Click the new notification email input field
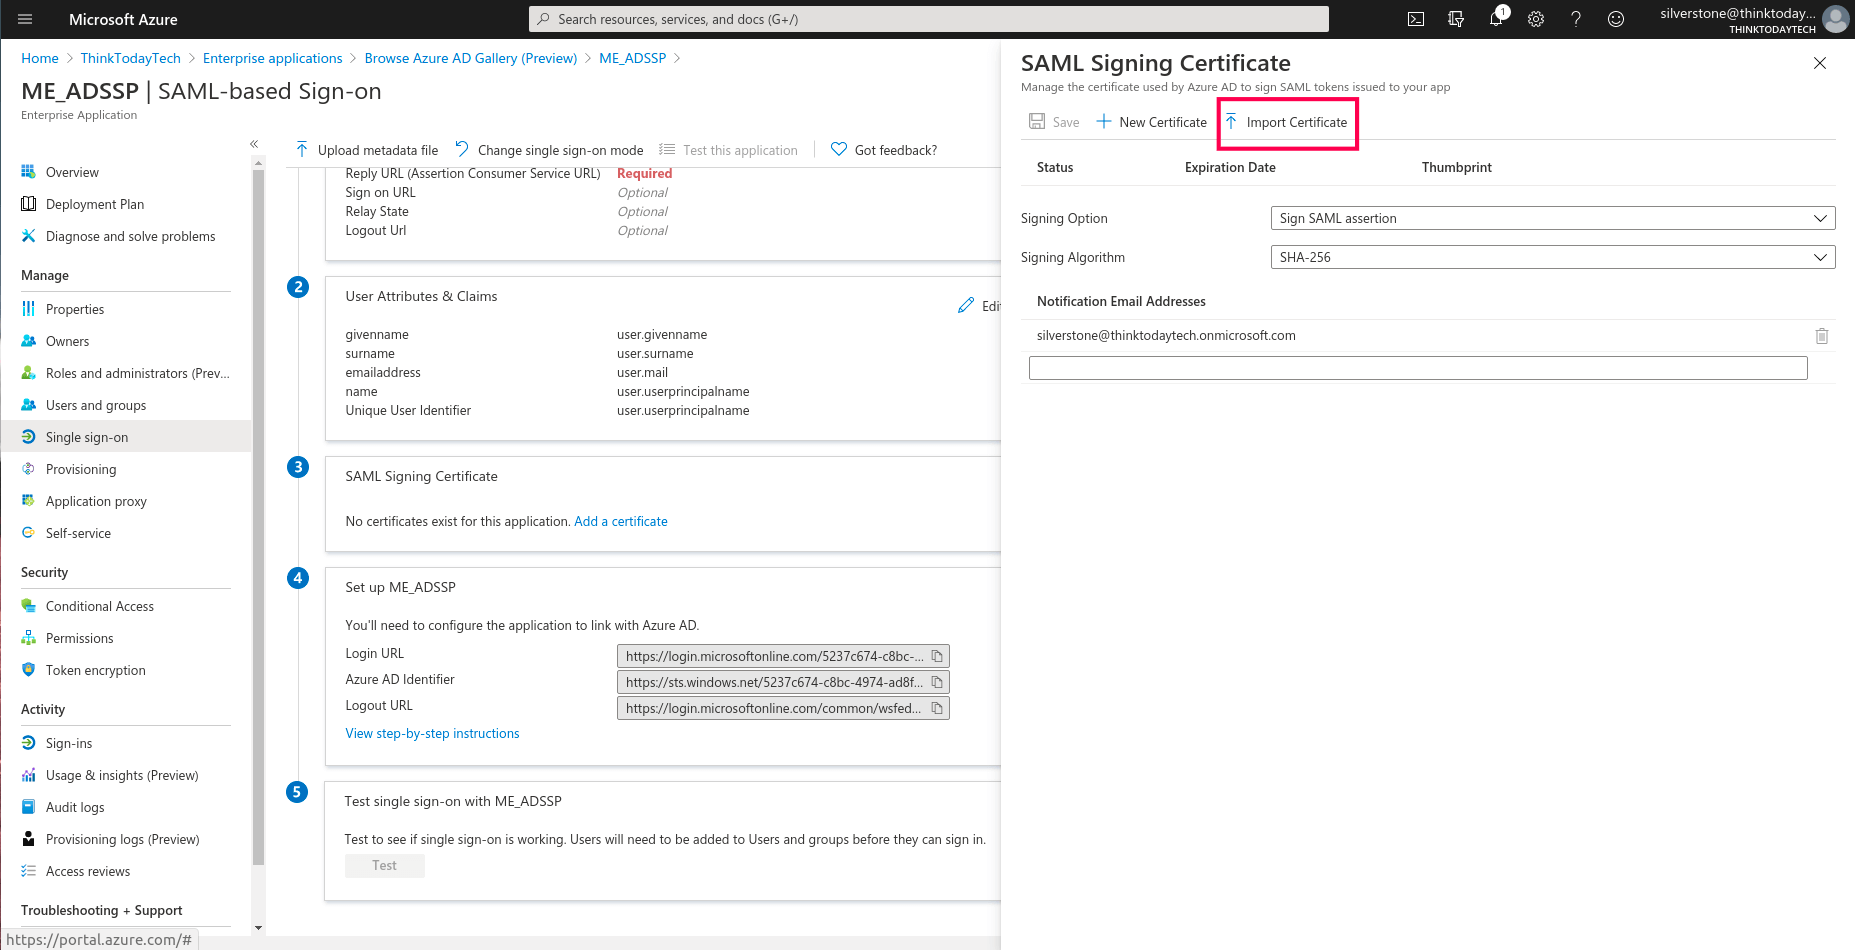1855x950 pixels. pos(1418,368)
